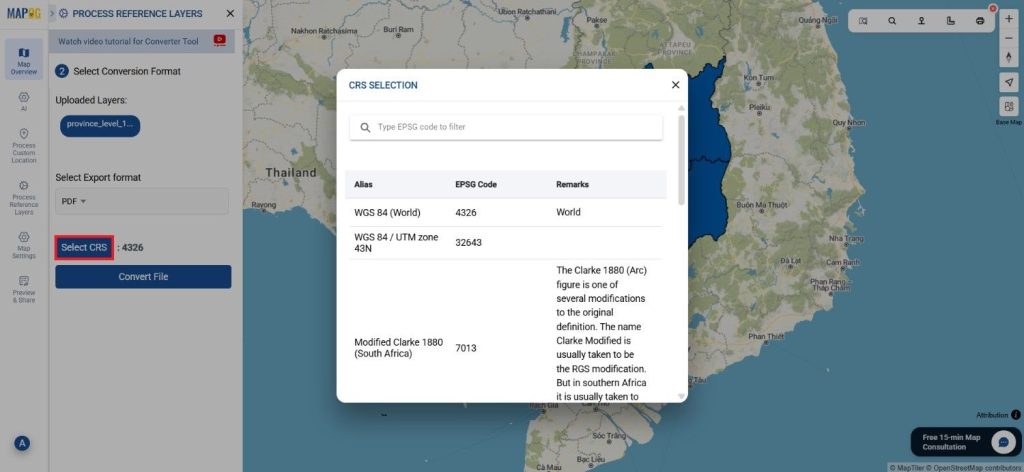Close the CRS Selection dialog
Screen dimensions: 1024x472
pos(675,85)
